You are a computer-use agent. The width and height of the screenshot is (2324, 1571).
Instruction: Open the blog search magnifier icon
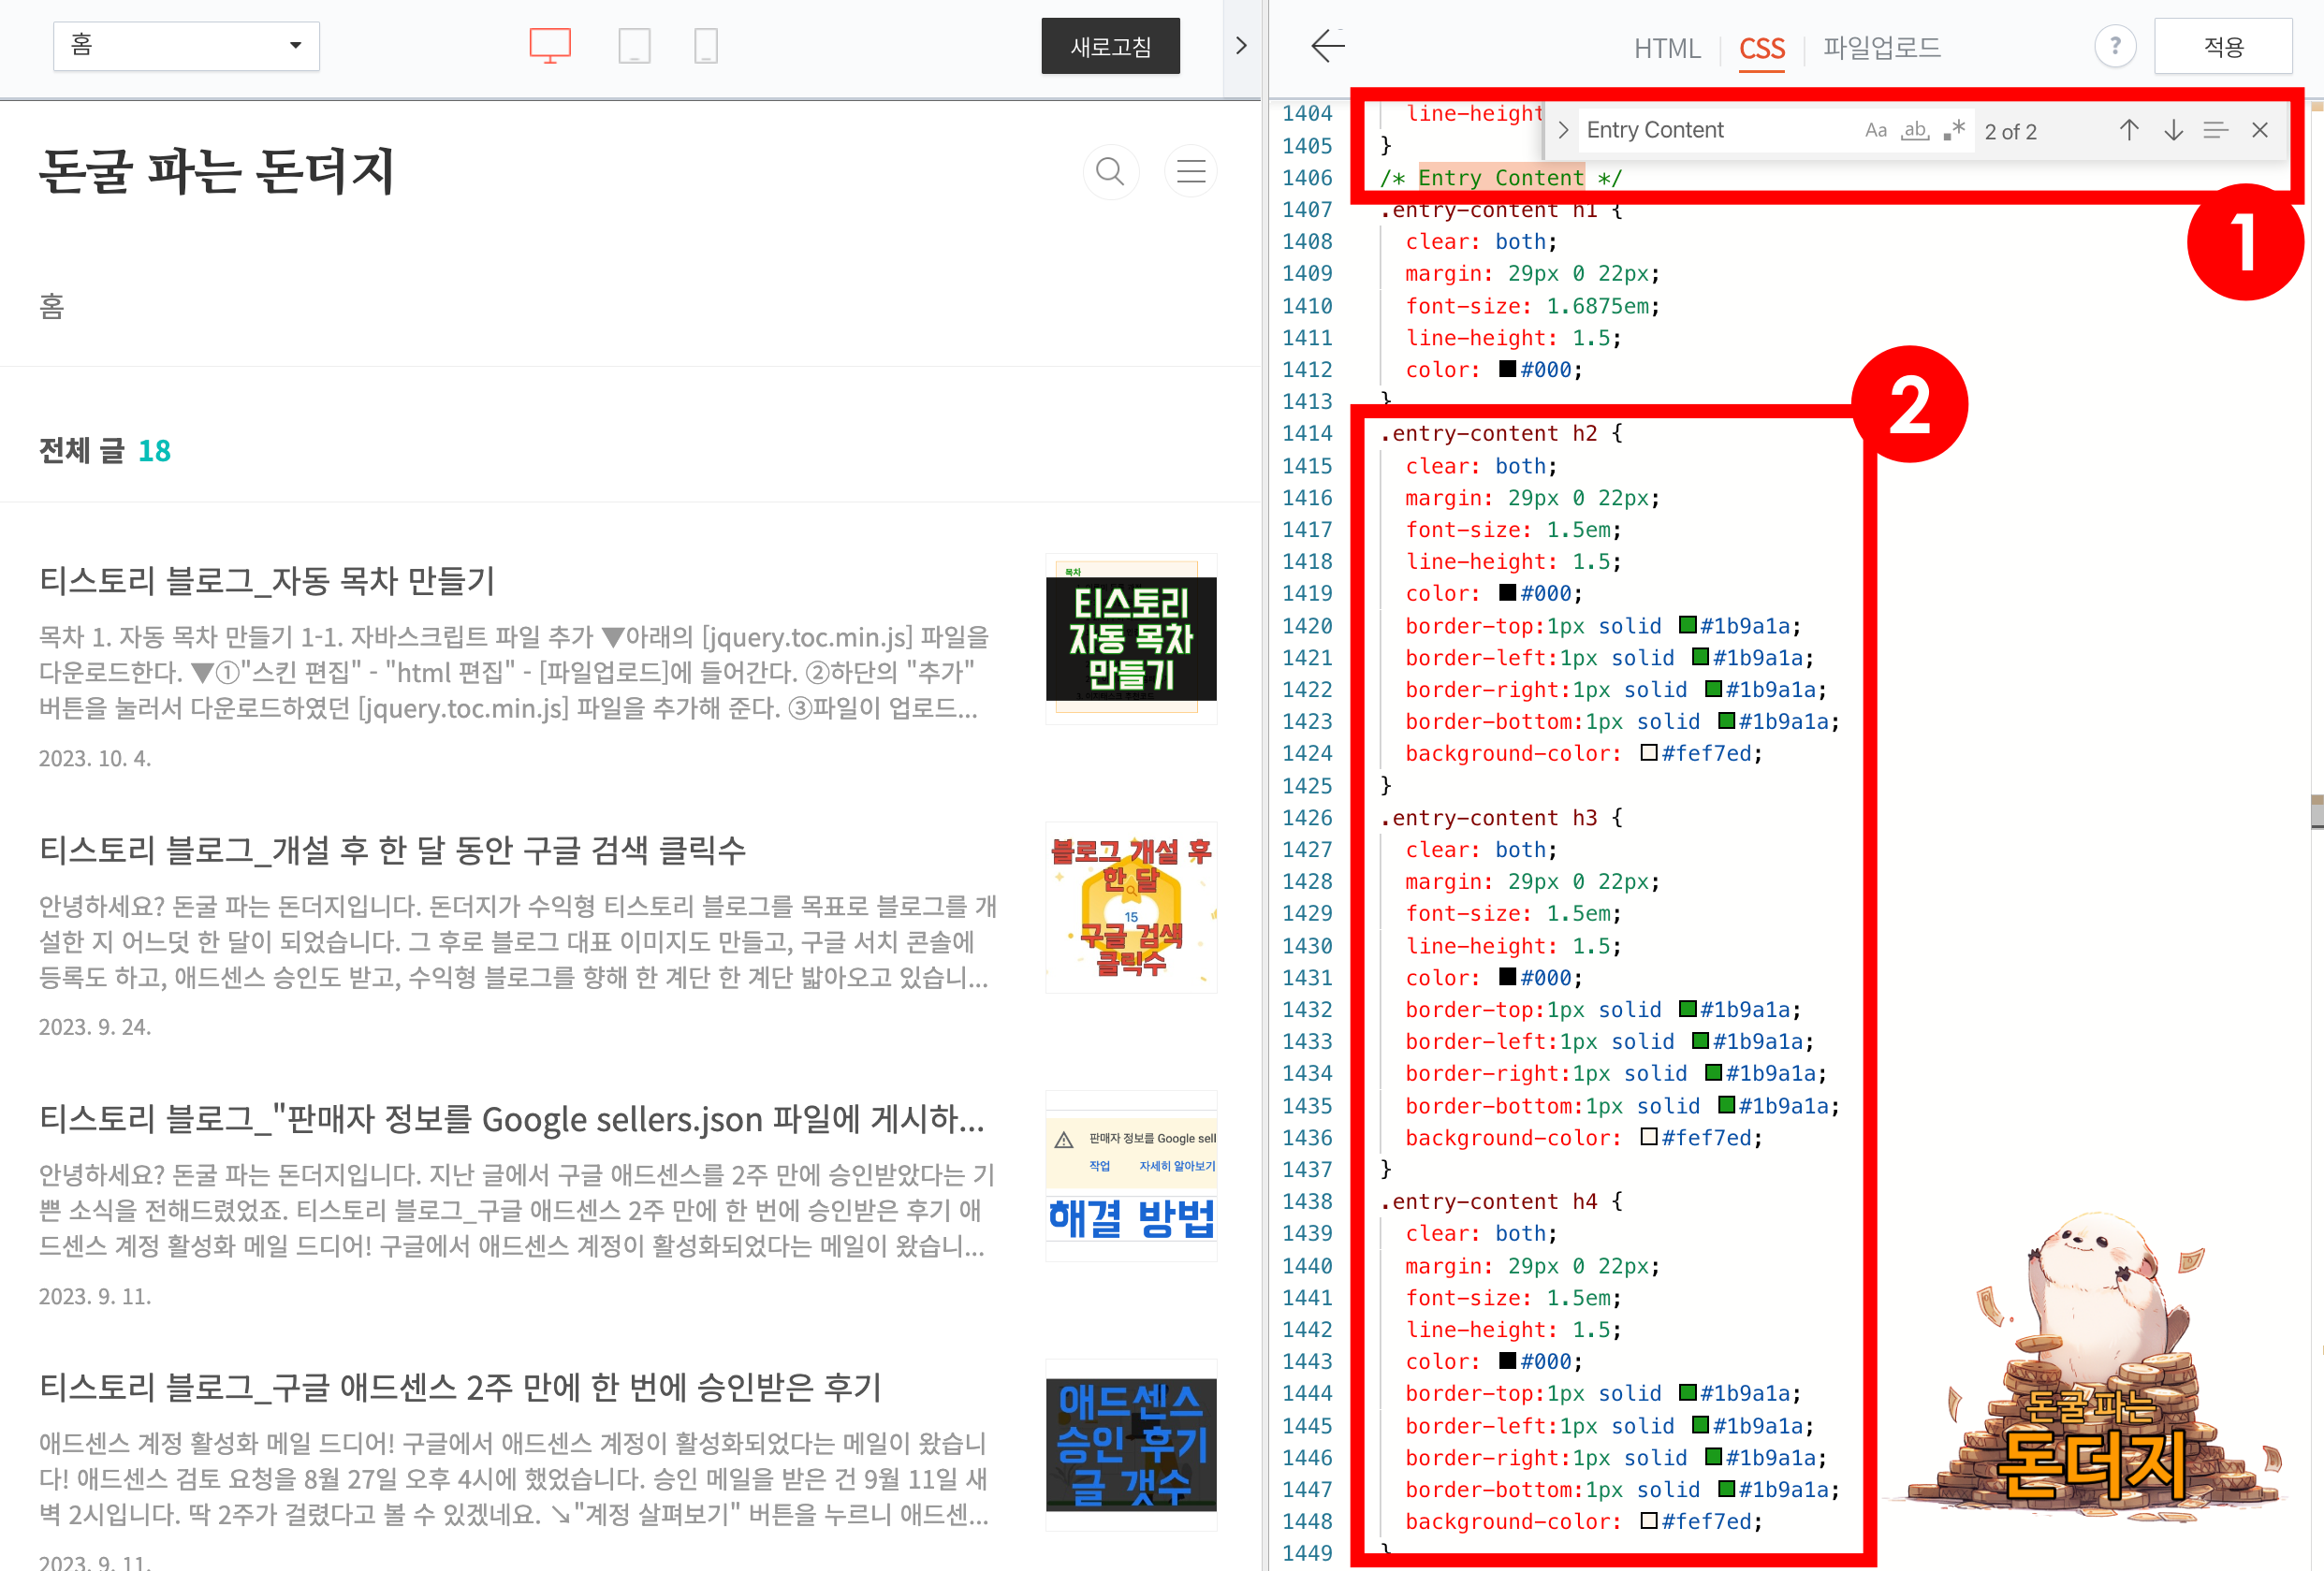tap(1110, 171)
